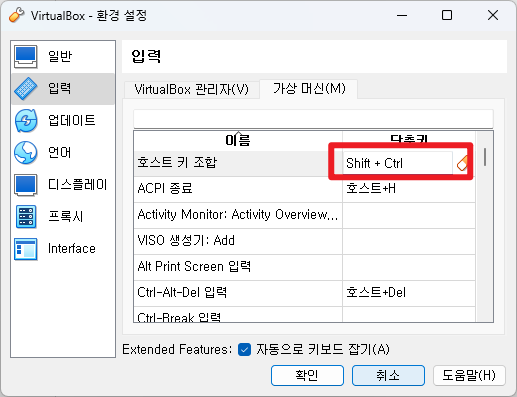Switch to VirtualBox 관리자(V) tab
The height and width of the screenshot is (397, 517).
click(191, 89)
